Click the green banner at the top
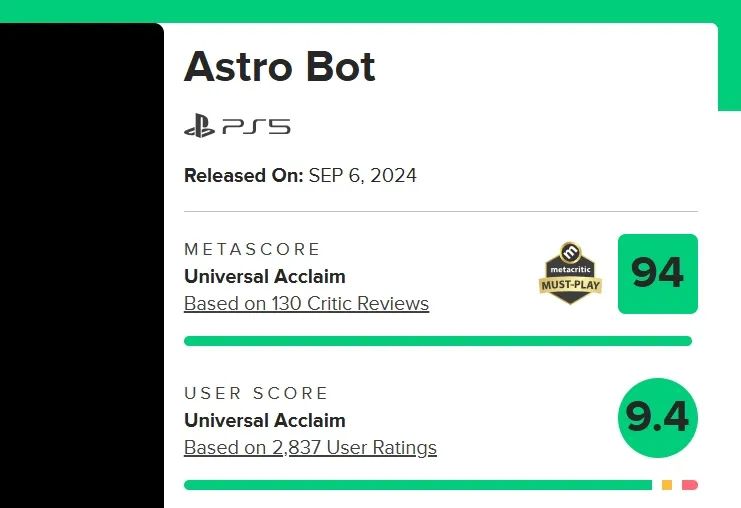Screen dimensions: 741x508 [x=370, y=10]
